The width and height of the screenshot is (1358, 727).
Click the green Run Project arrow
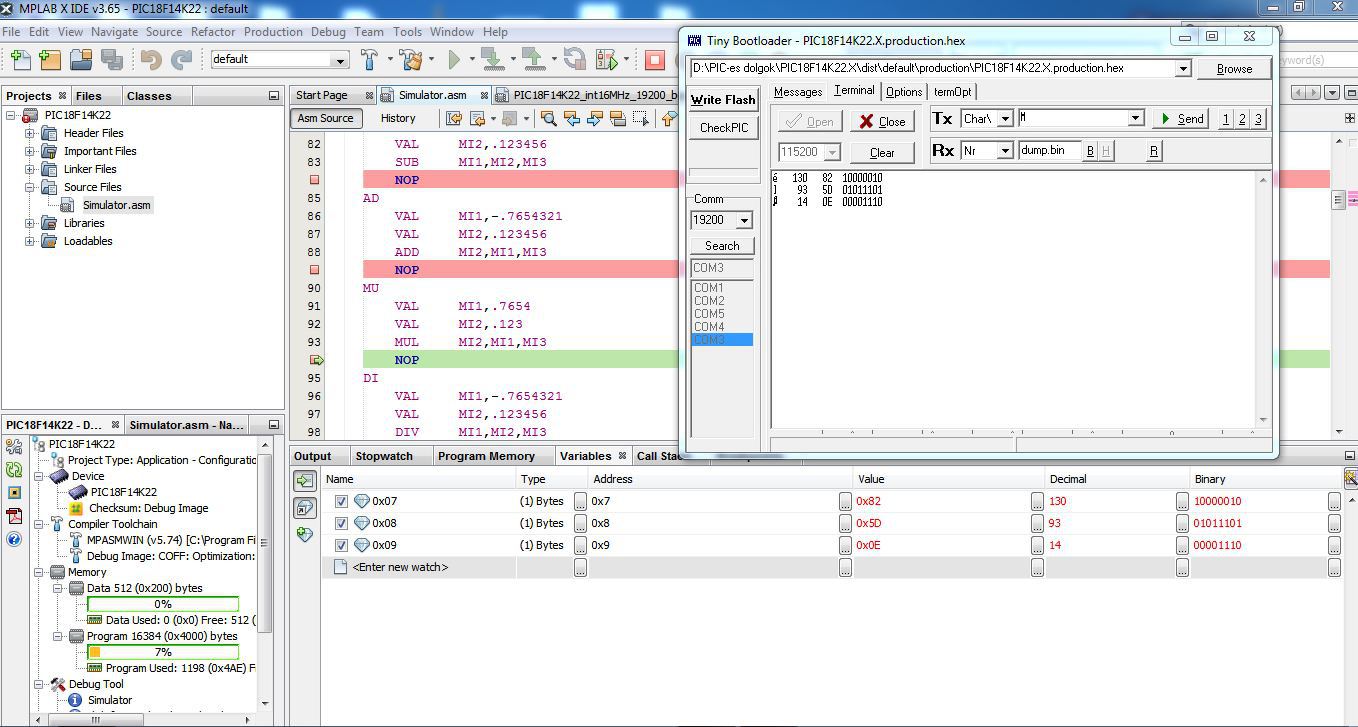(454, 60)
